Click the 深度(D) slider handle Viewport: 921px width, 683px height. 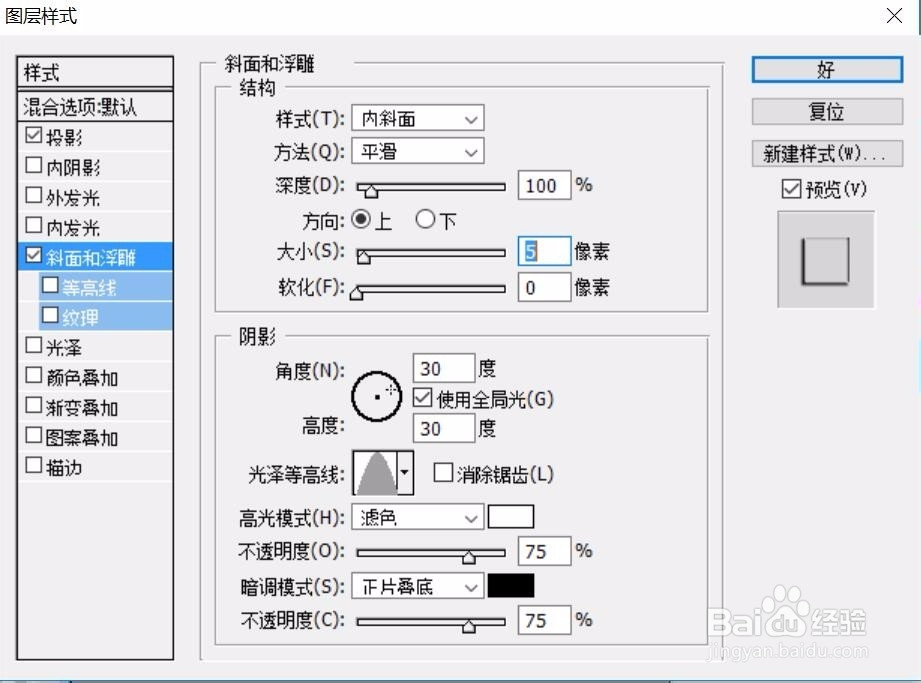pos(371,190)
